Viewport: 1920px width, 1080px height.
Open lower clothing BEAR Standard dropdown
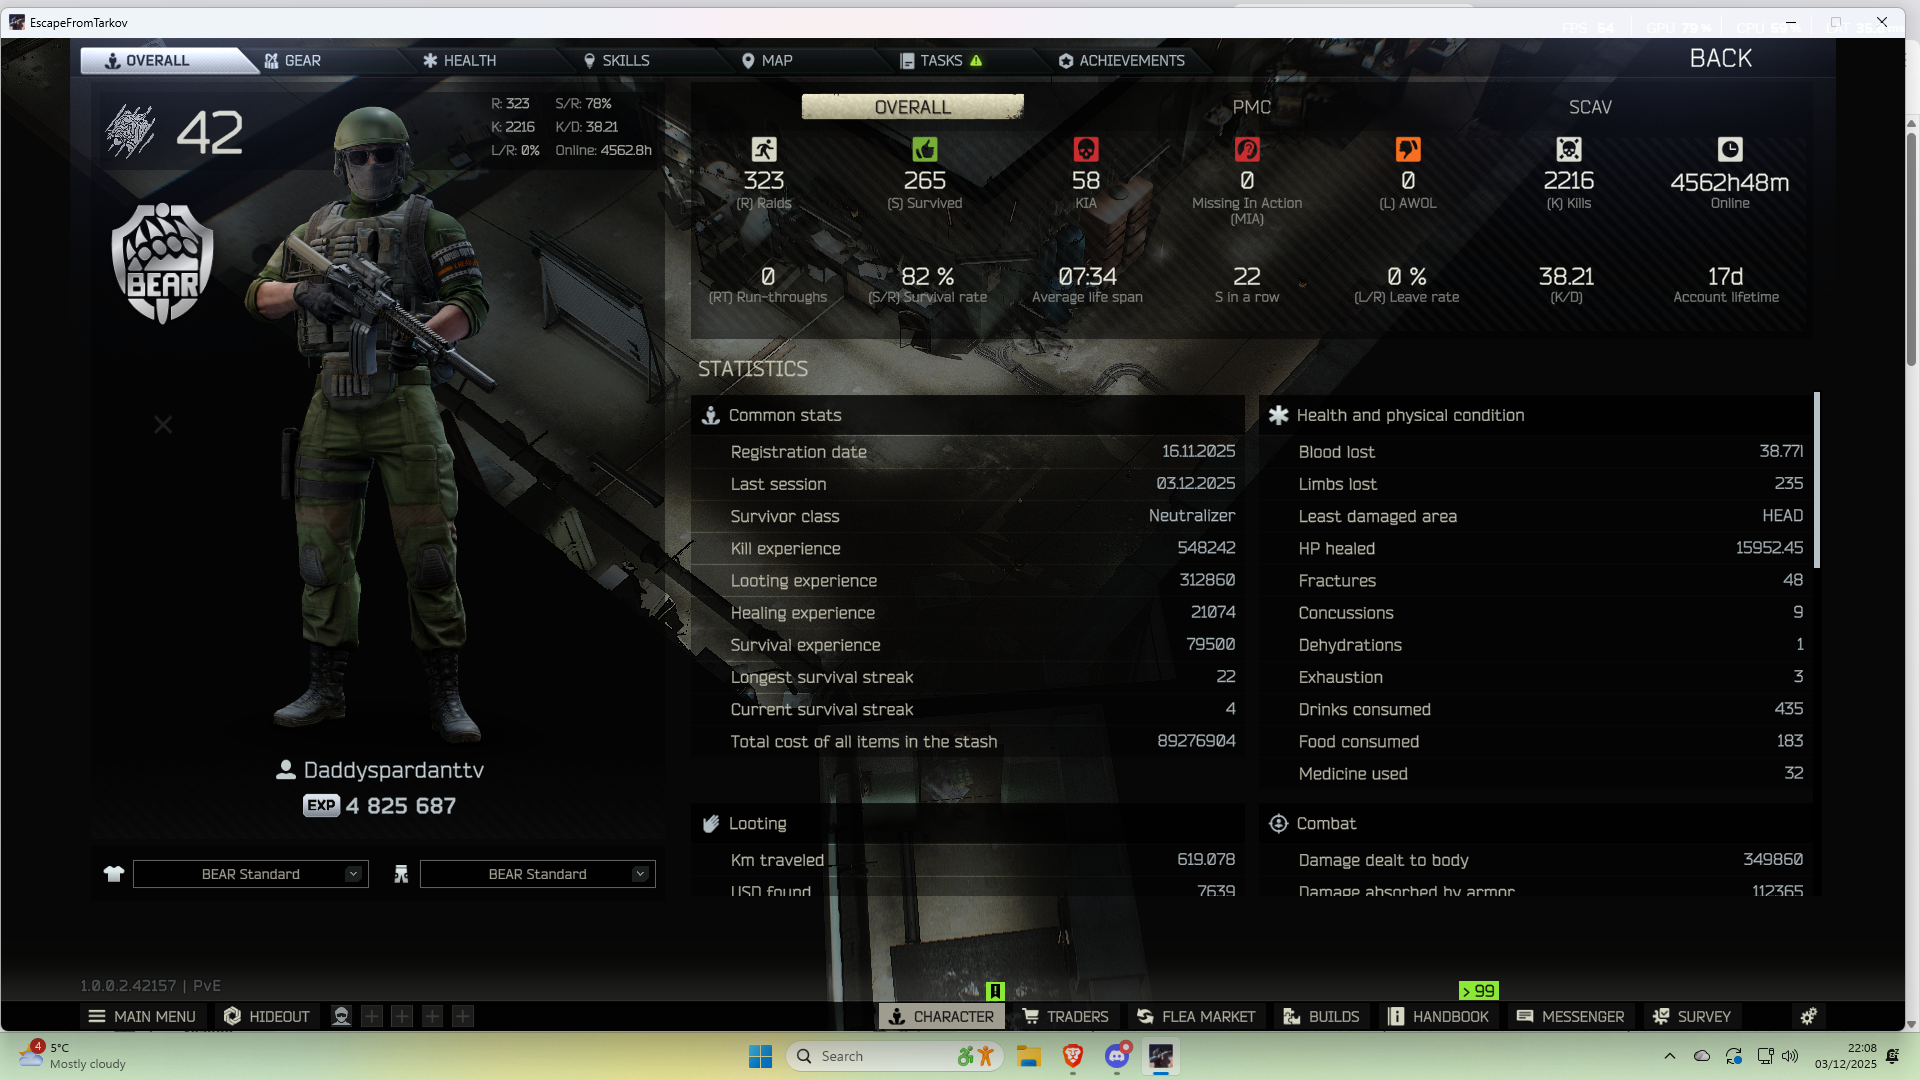pyautogui.click(x=537, y=874)
